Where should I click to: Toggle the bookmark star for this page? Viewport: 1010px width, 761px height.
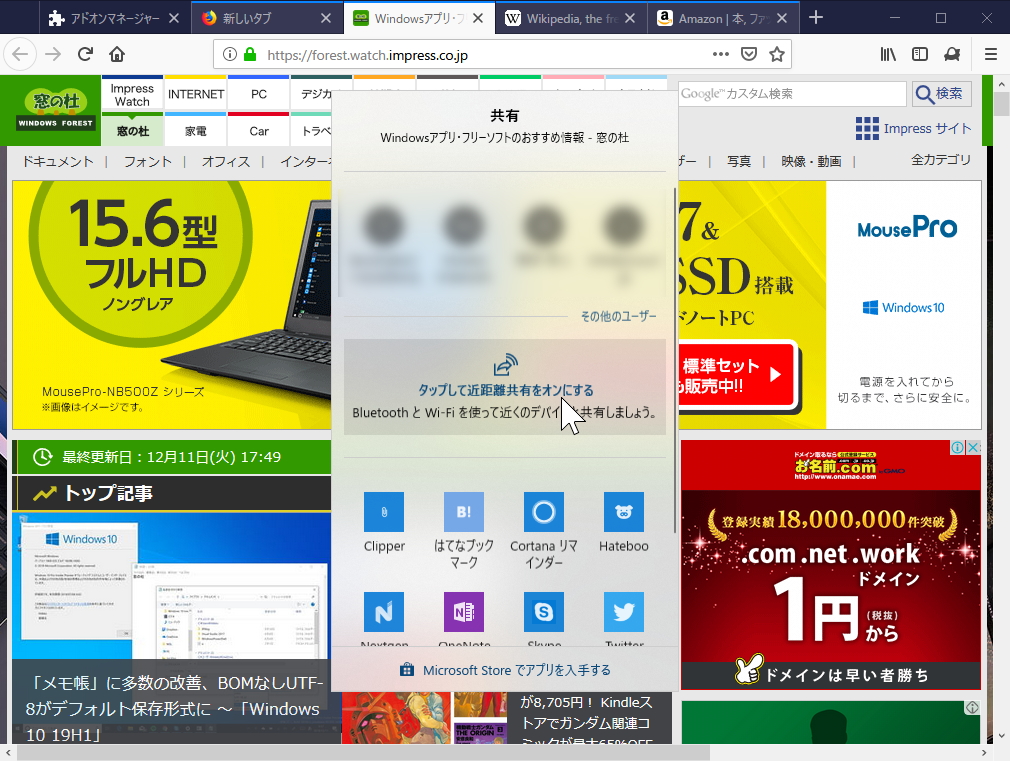(x=777, y=54)
